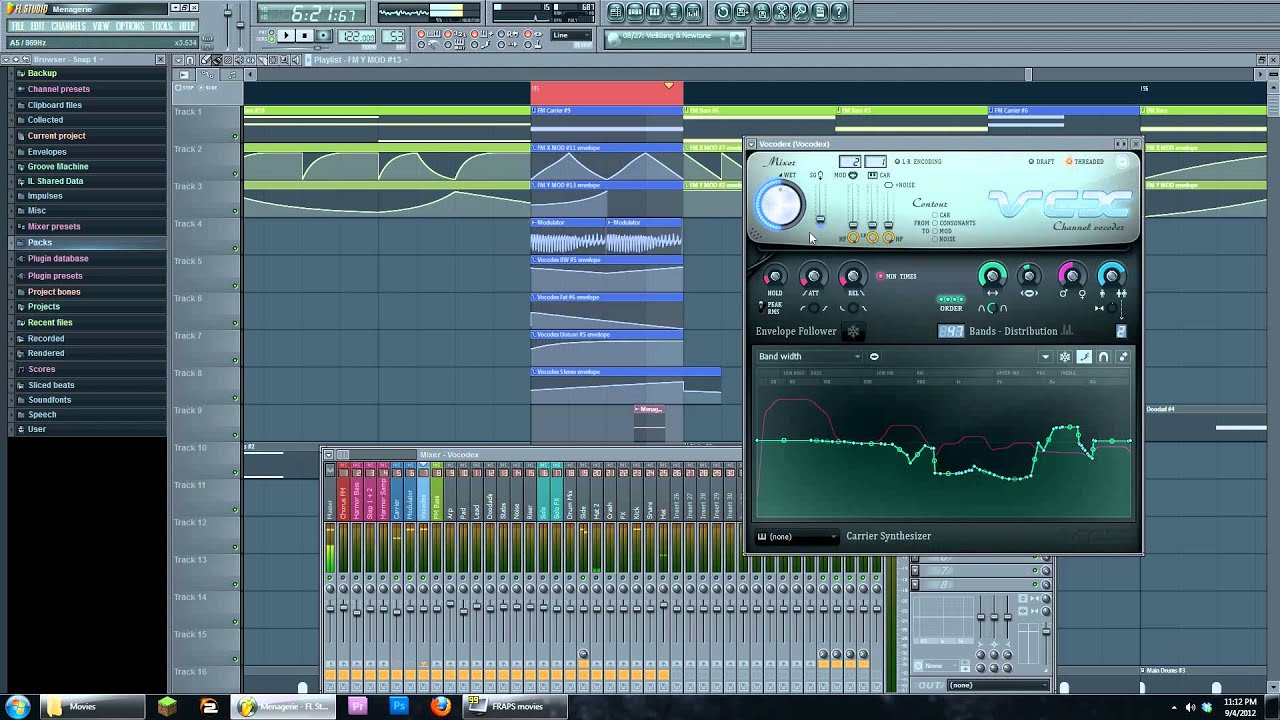Click the transport Play button
Image resolution: width=1280 pixels, height=720 pixels.
click(x=285, y=36)
